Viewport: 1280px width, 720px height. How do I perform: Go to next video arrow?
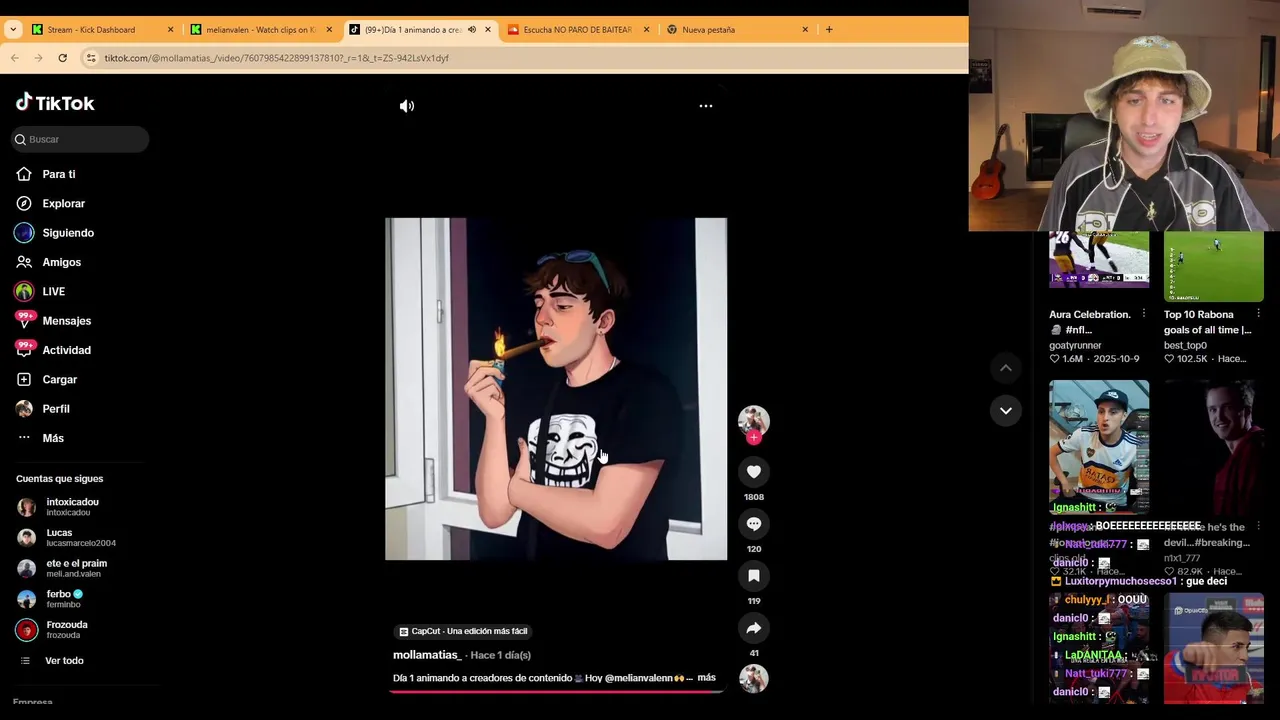1006,411
